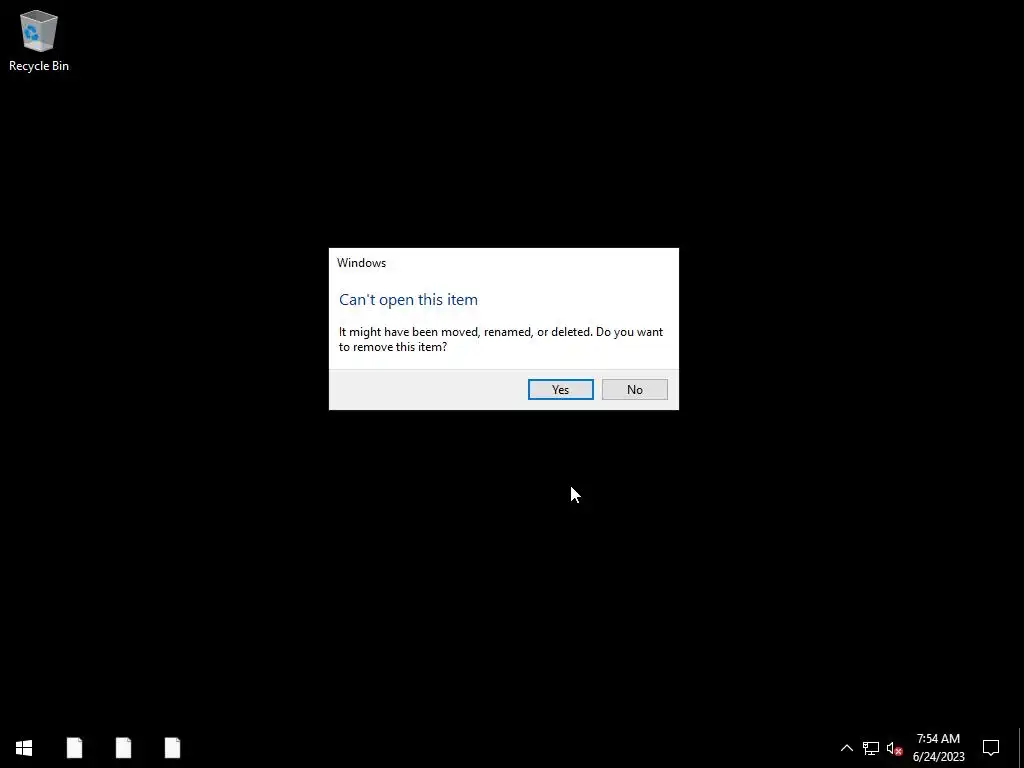Open the network status tray icon
The height and width of the screenshot is (768, 1024).
[871, 748]
